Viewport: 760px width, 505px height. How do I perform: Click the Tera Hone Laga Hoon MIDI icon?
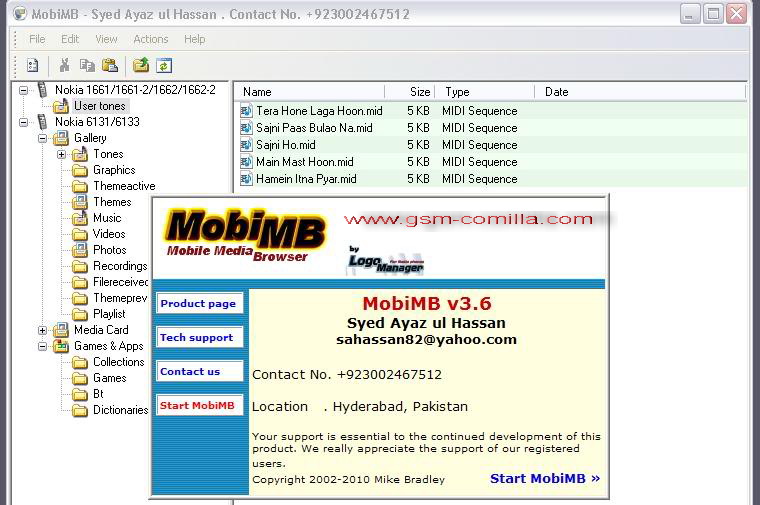click(246, 111)
